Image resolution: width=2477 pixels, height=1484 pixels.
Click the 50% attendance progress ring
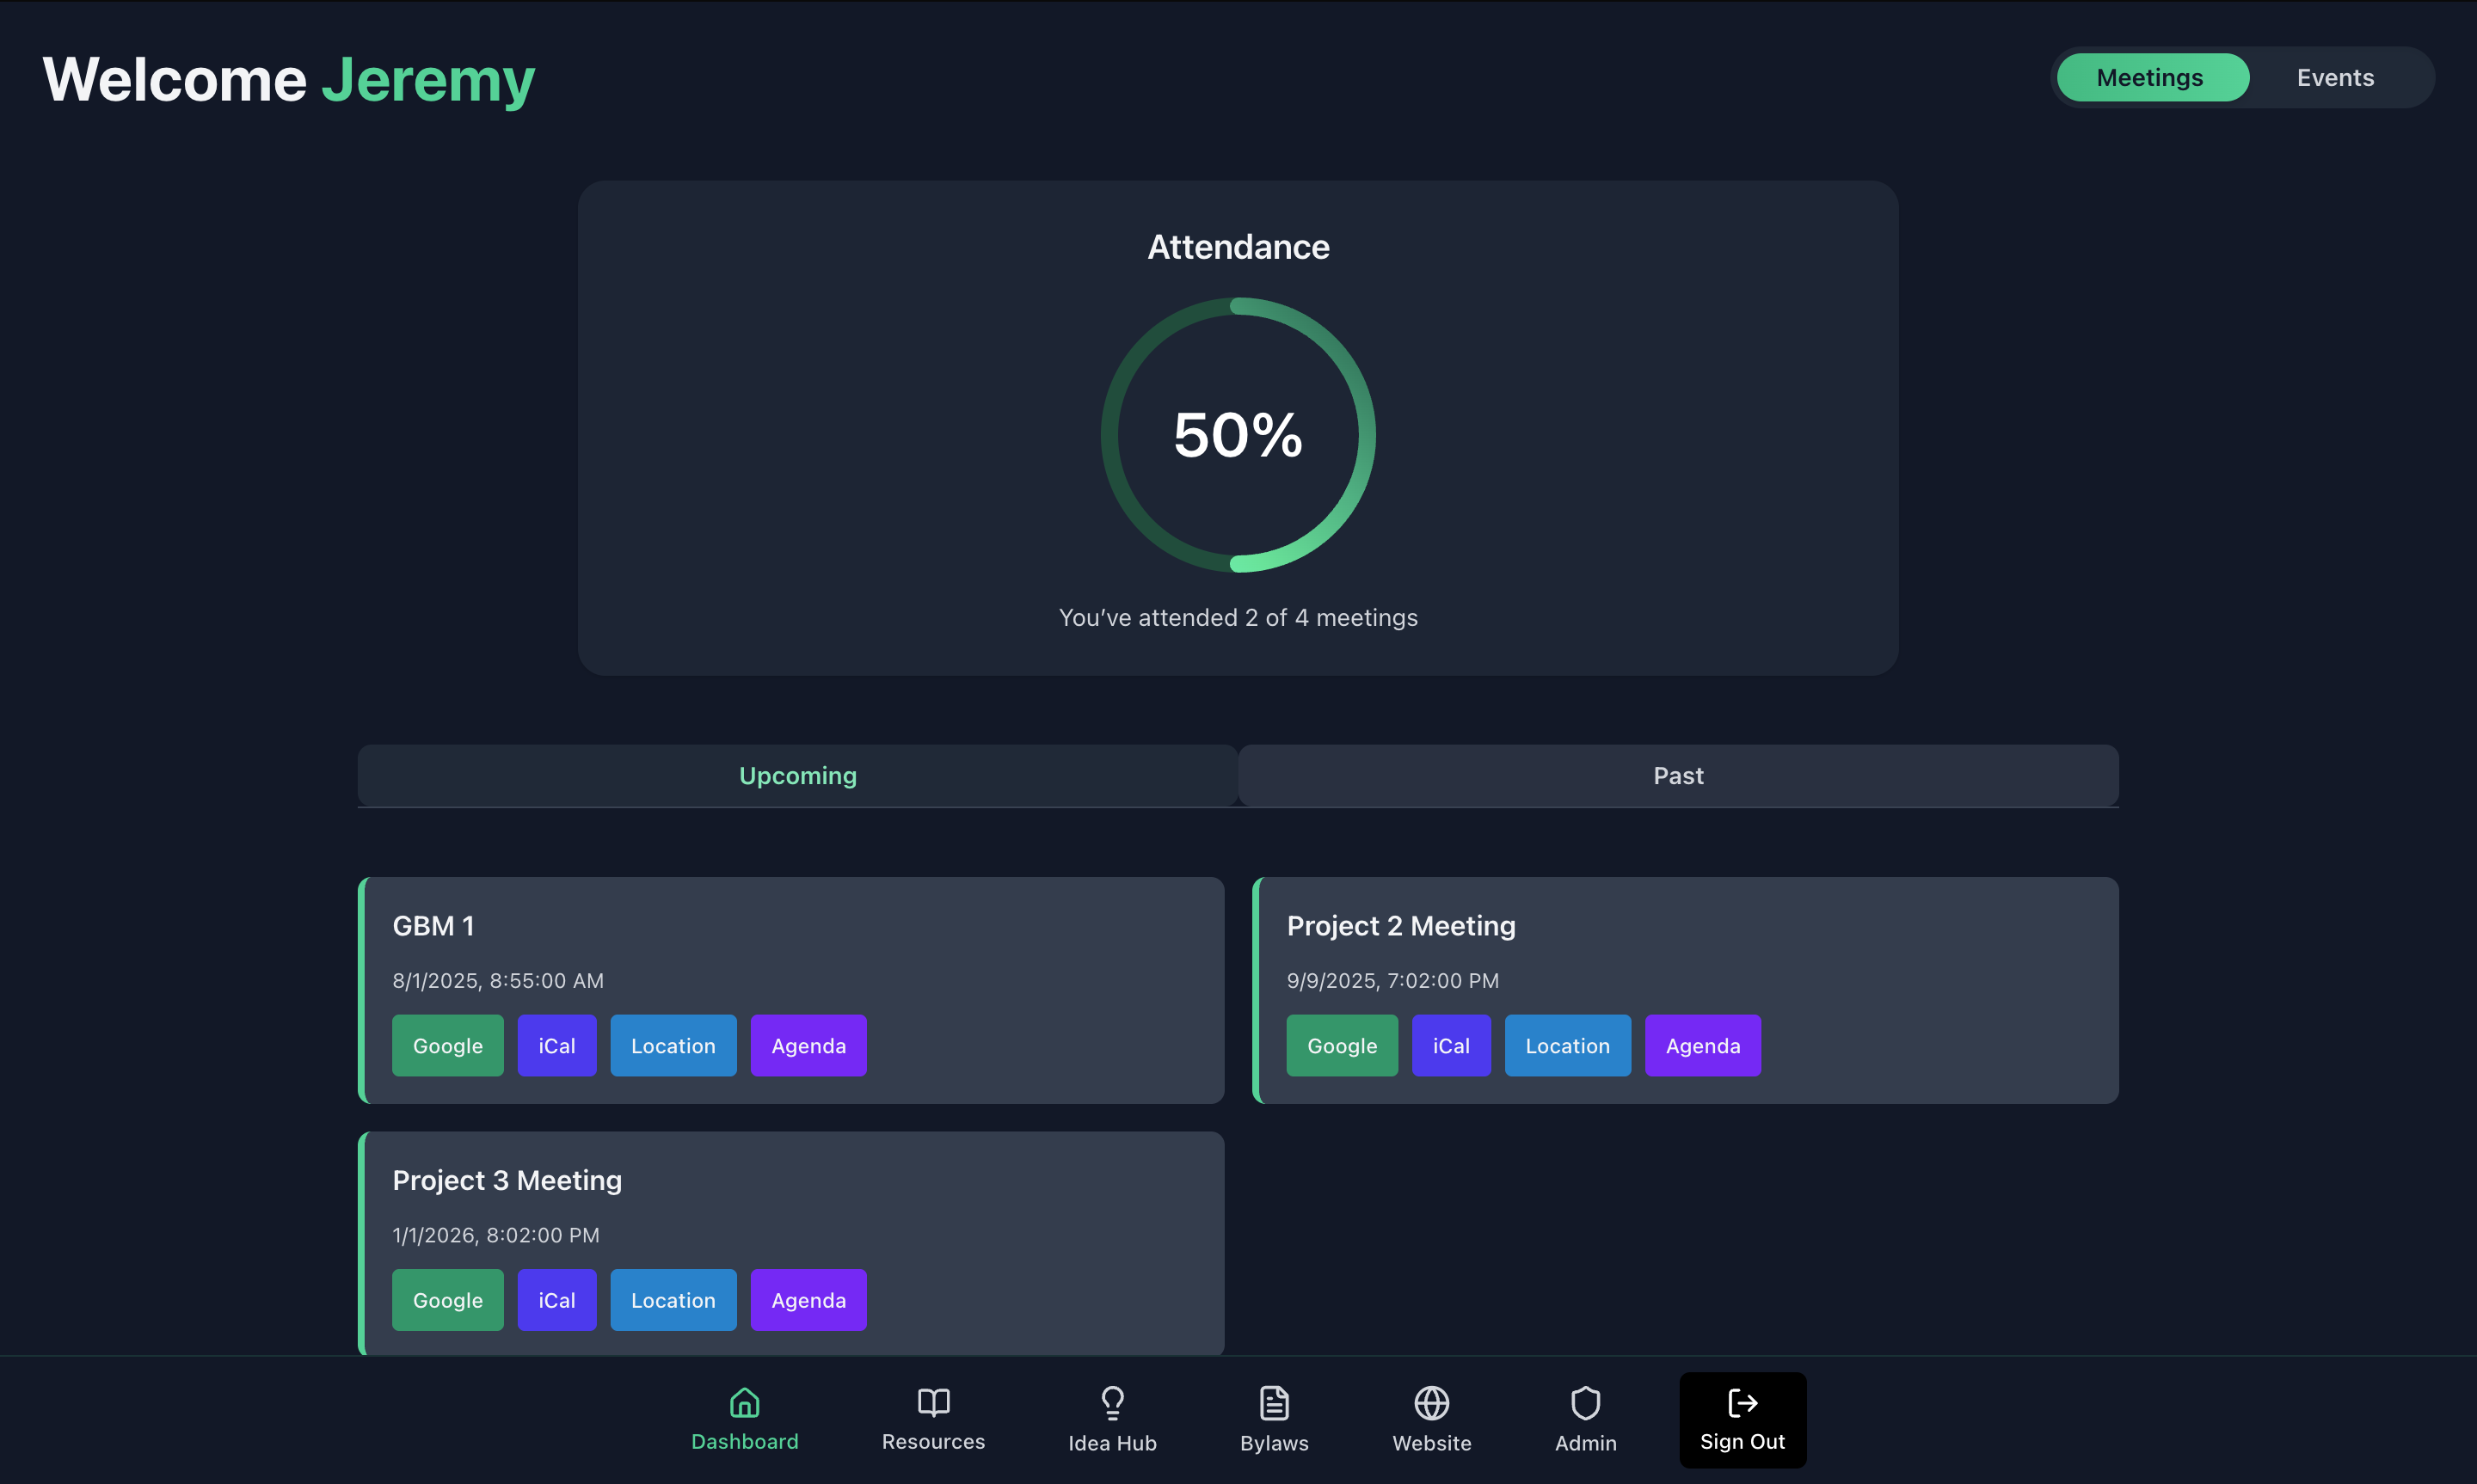1238,435
